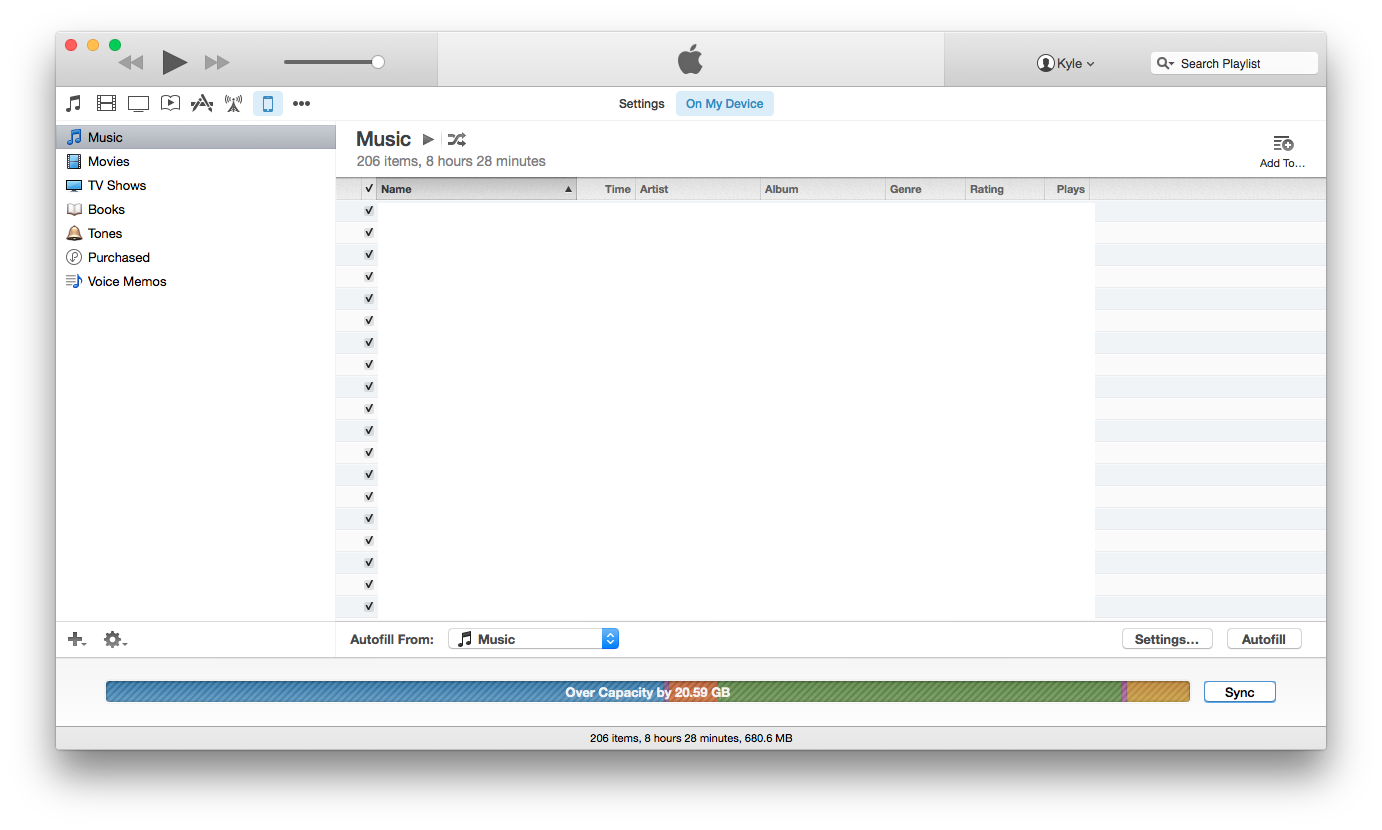Click the green segment of capacity bar

[x=920, y=692]
